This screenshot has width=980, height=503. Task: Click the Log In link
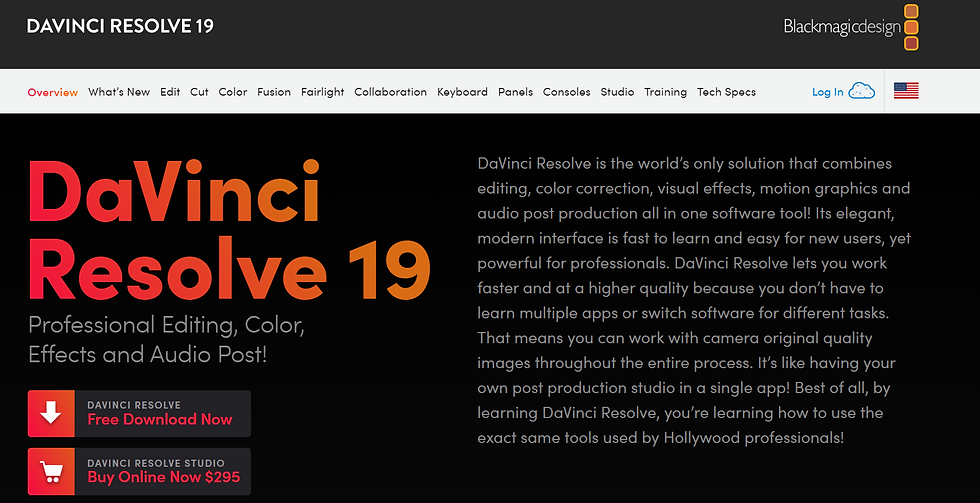coord(828,92)
